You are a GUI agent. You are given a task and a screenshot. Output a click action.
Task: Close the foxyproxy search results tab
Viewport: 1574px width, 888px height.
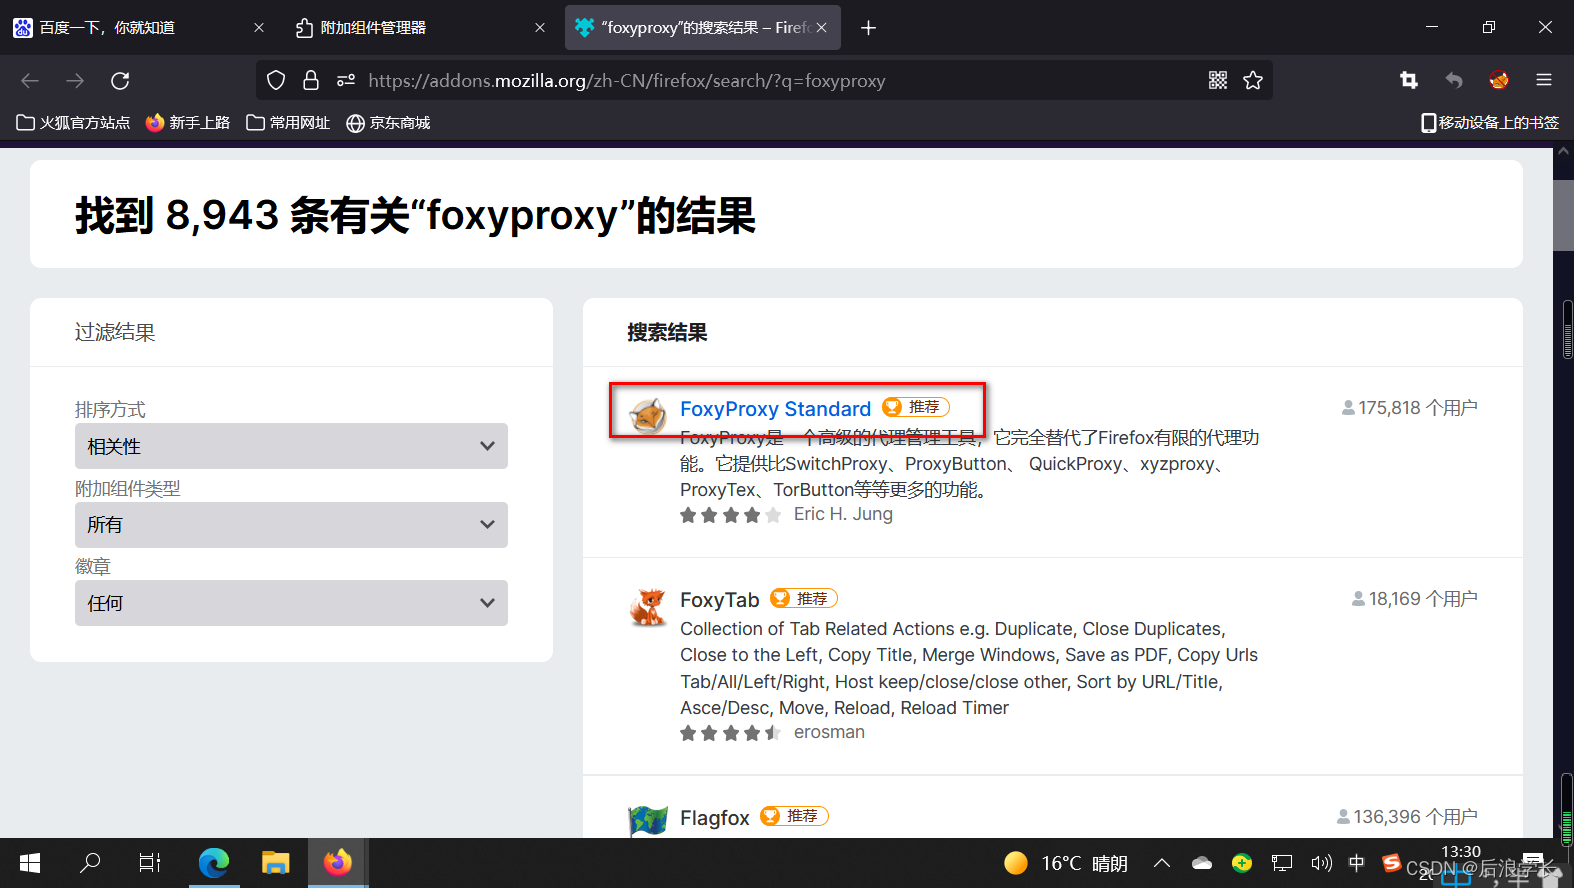[821, 28]
